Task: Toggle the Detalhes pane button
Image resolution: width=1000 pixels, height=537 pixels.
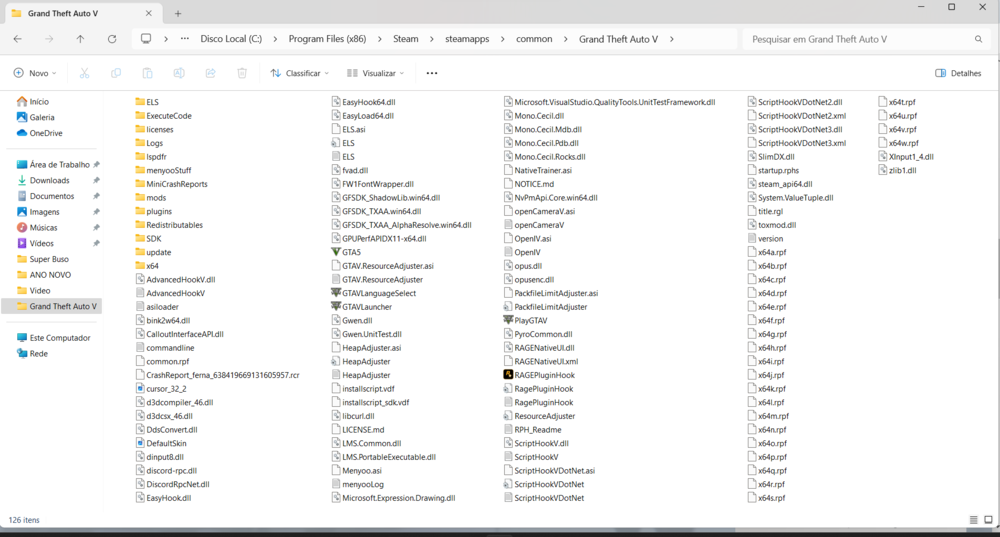Action: [x=958, y=73]
